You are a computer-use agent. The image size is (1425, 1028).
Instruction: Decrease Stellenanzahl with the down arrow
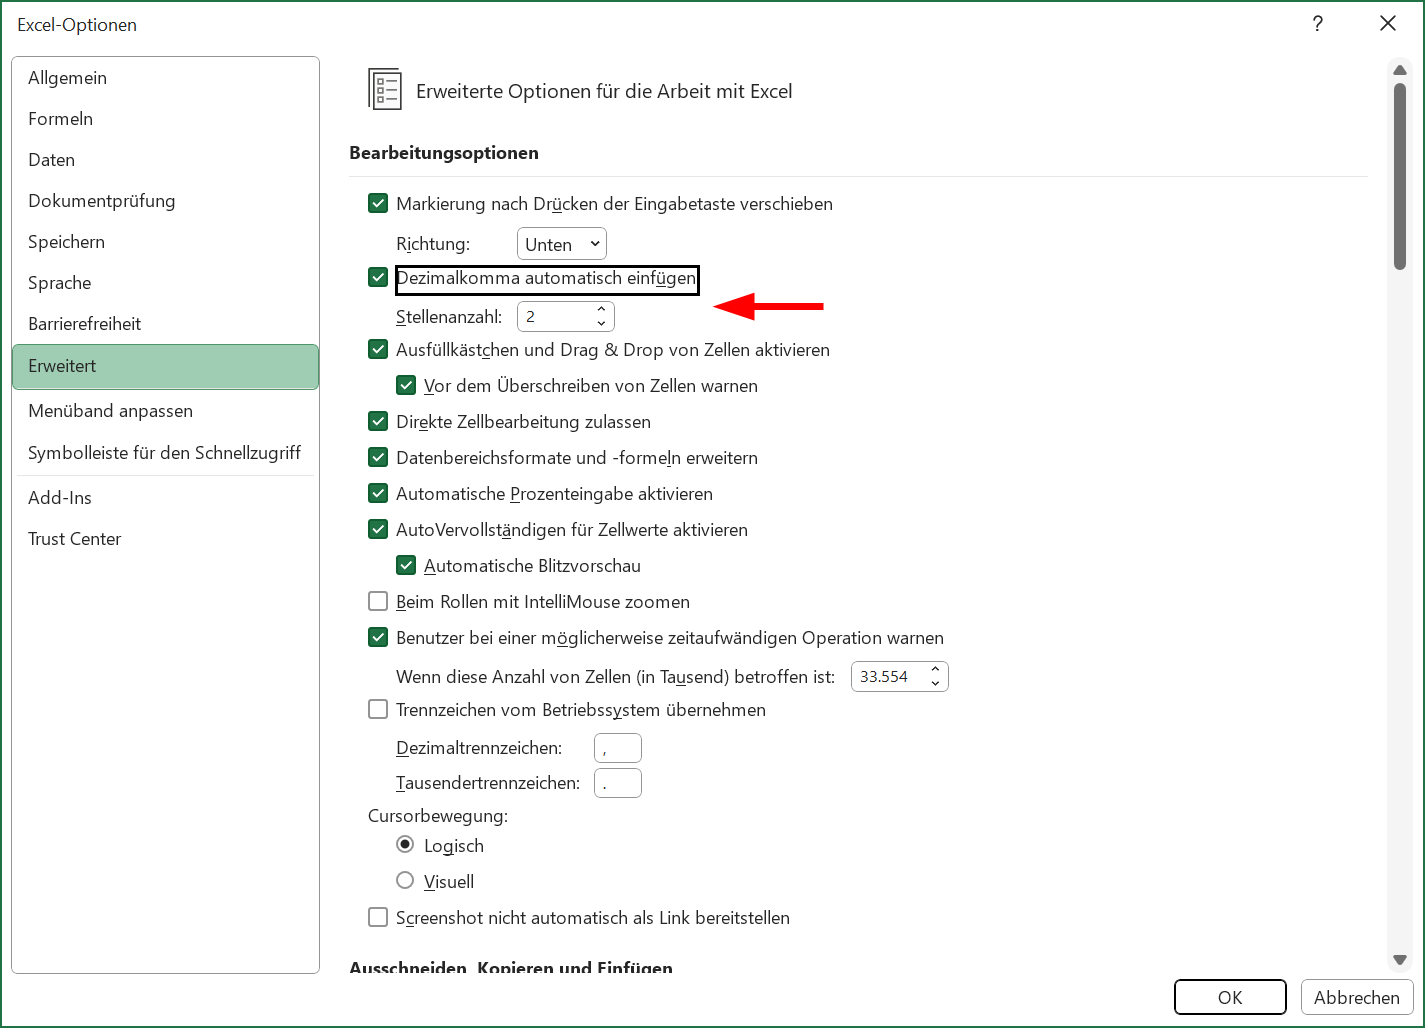coord(601,324)
